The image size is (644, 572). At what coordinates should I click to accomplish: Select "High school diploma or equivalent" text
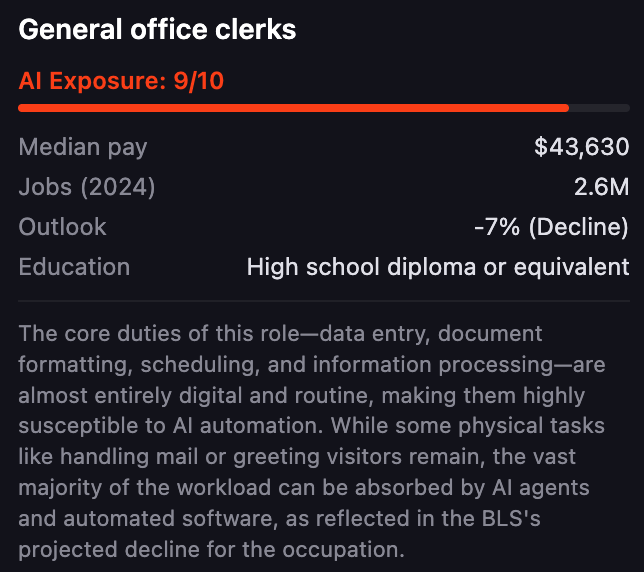438,267
